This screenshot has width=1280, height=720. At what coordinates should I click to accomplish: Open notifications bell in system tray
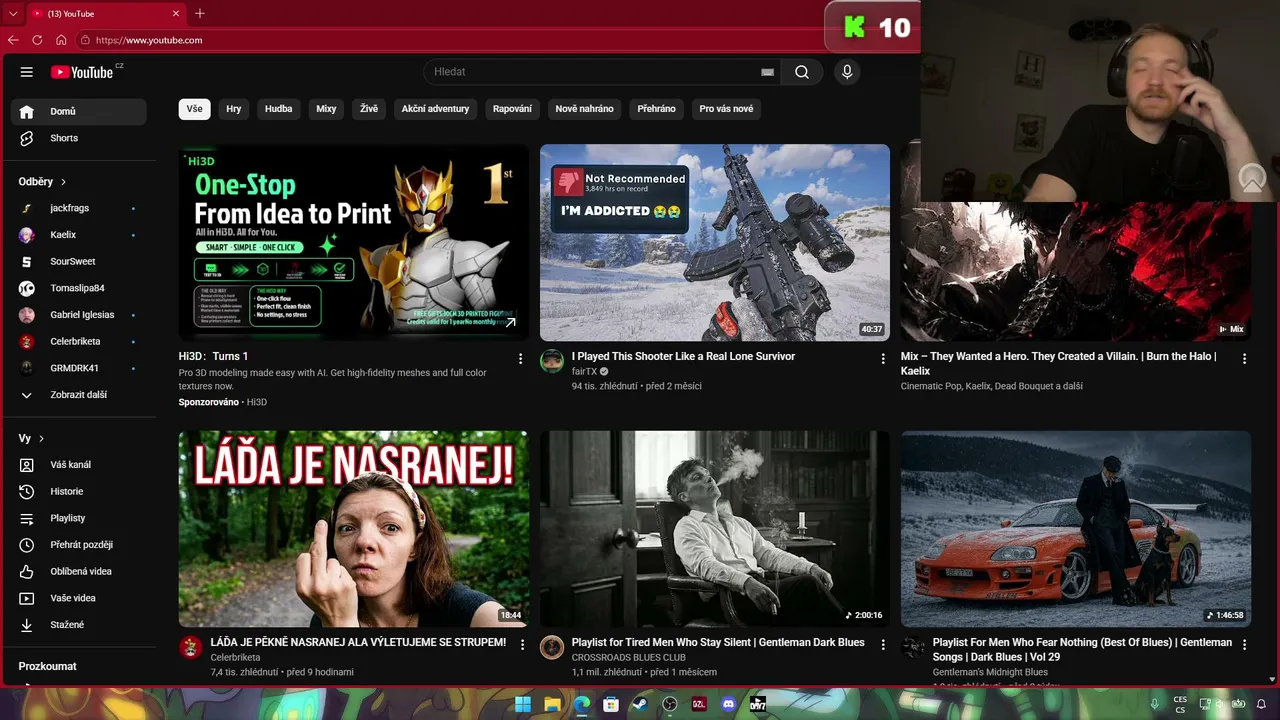click(x=1262, y=704)
